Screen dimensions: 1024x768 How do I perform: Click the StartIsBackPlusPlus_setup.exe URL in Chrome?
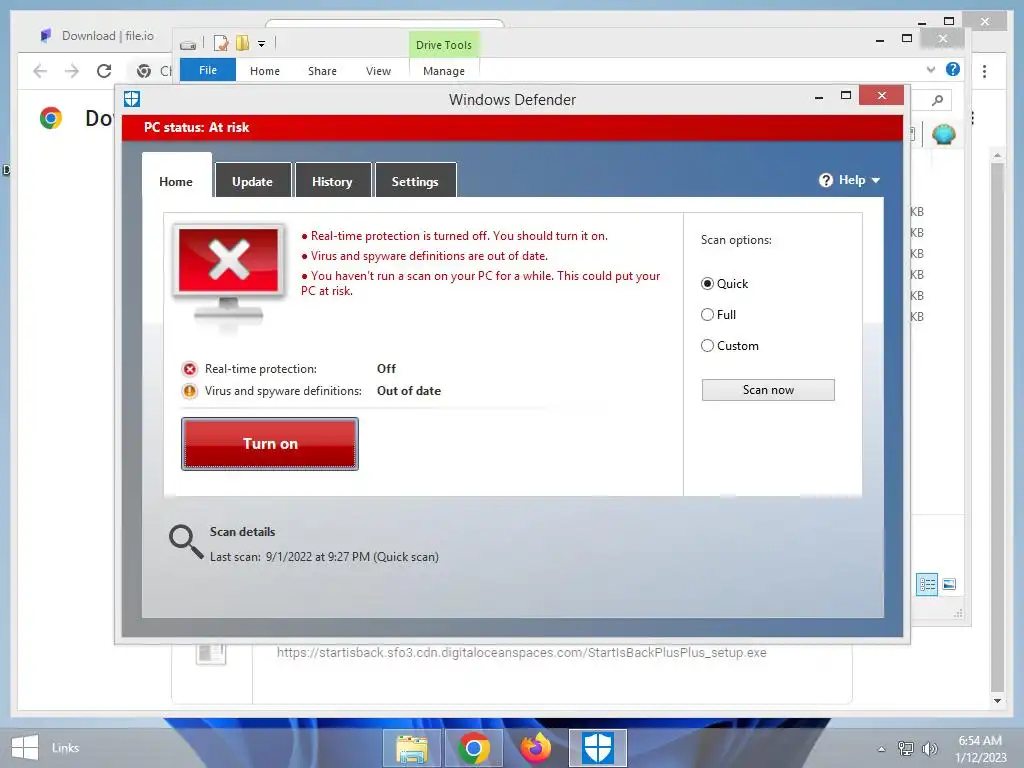click(521, 652)
